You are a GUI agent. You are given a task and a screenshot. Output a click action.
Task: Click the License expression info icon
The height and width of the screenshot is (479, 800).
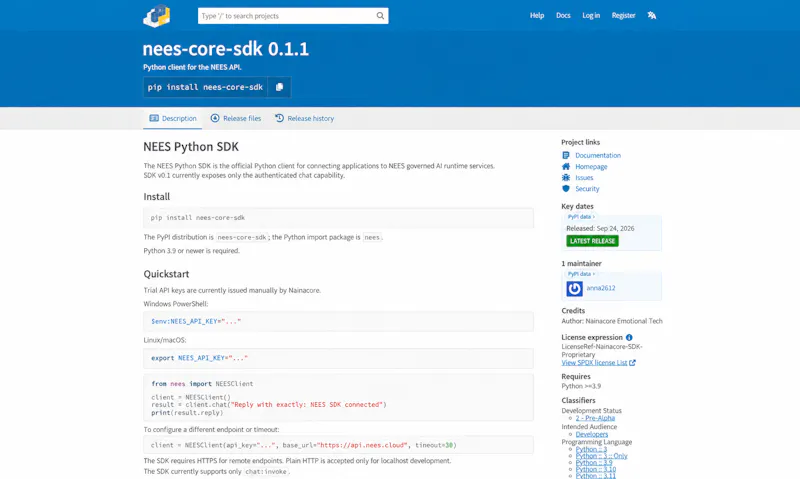click(x=629, y=337)
